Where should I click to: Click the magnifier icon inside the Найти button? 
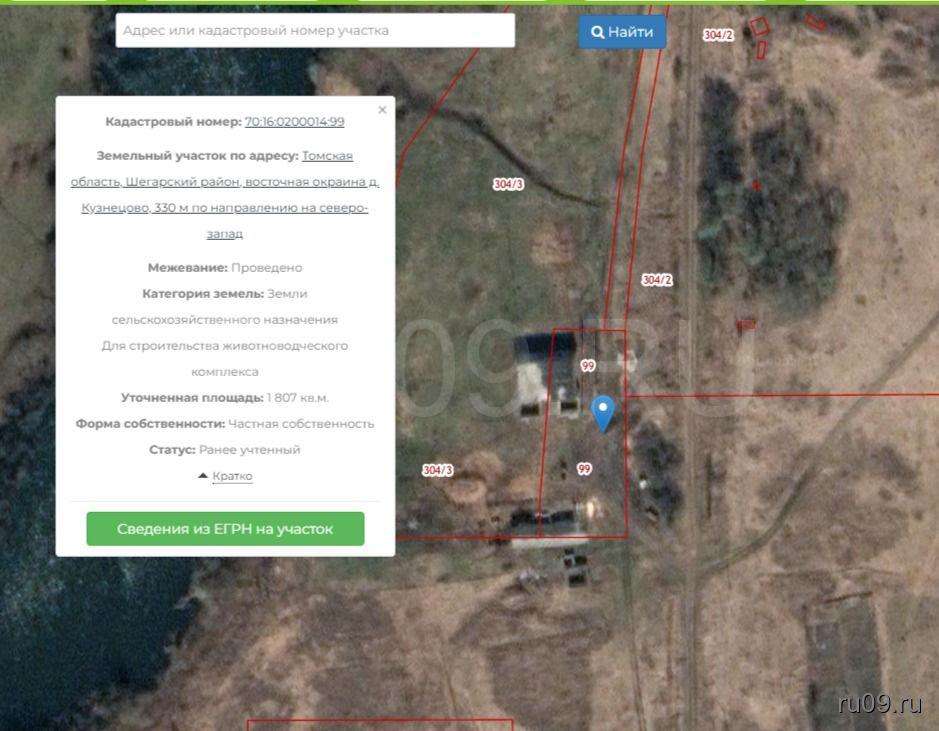tap(597, 32)
